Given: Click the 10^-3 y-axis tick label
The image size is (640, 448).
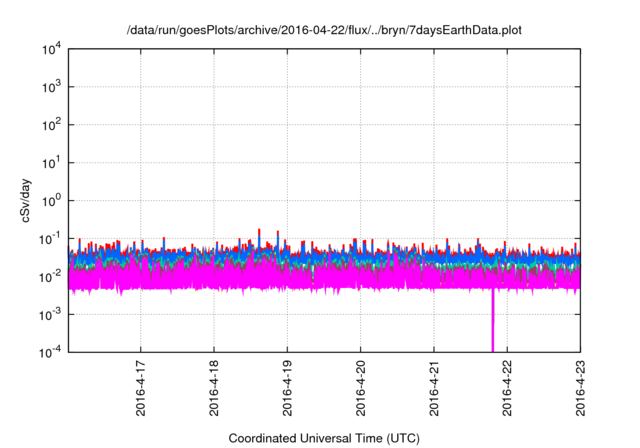Looking at the screenshot, I should tap(50, 315).
